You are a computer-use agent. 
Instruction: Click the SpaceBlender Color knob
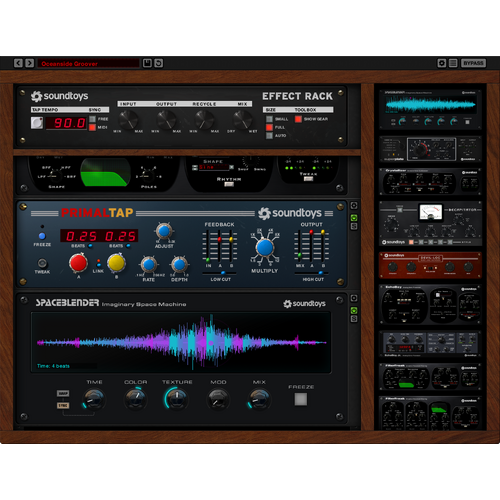[x=135, y=399]
